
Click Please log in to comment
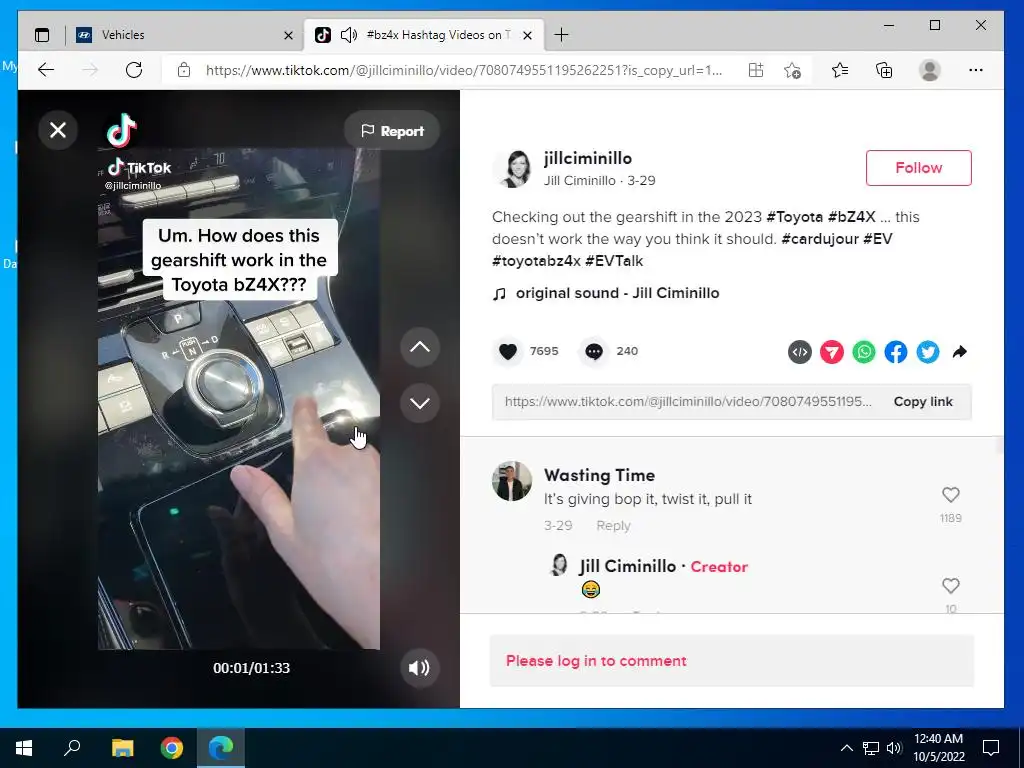coord(596,661)
